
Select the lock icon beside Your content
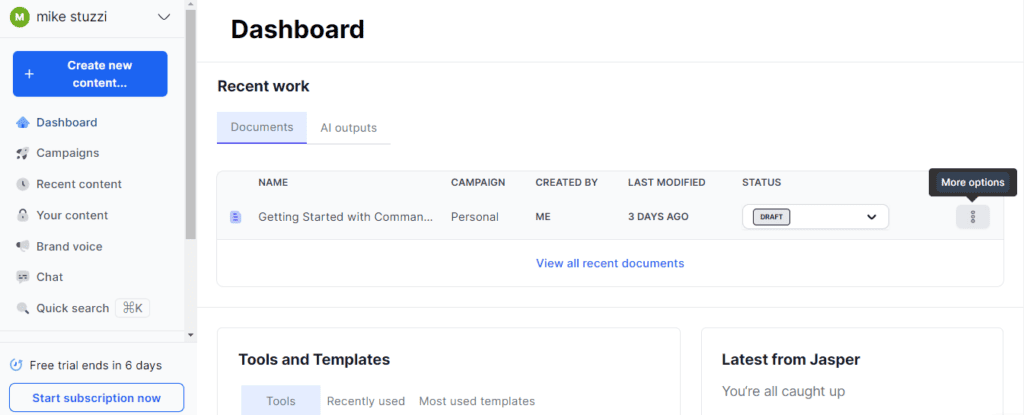[23, 215]
